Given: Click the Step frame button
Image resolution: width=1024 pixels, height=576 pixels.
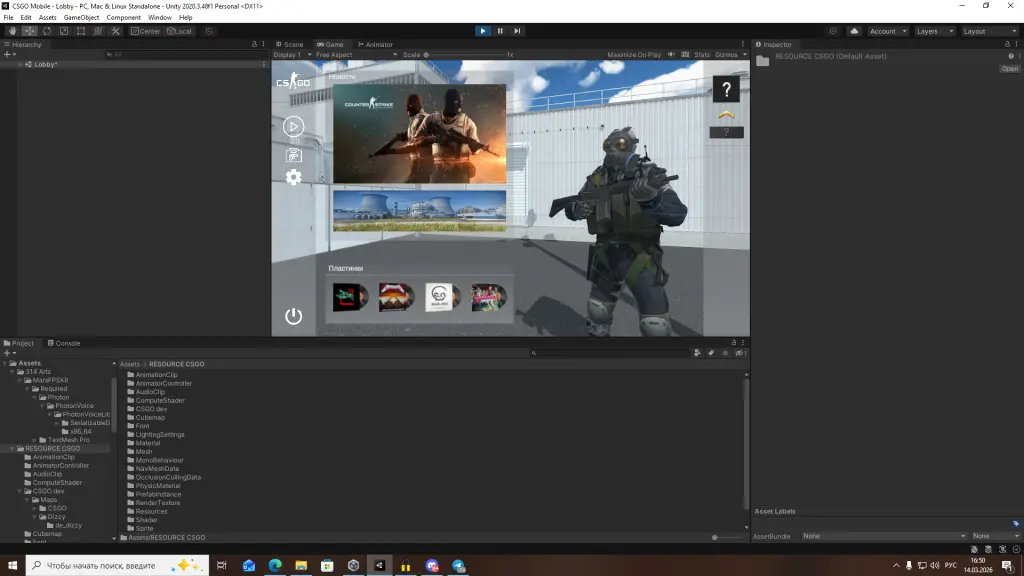Looking at the screenshot, I should click(517, 31).
